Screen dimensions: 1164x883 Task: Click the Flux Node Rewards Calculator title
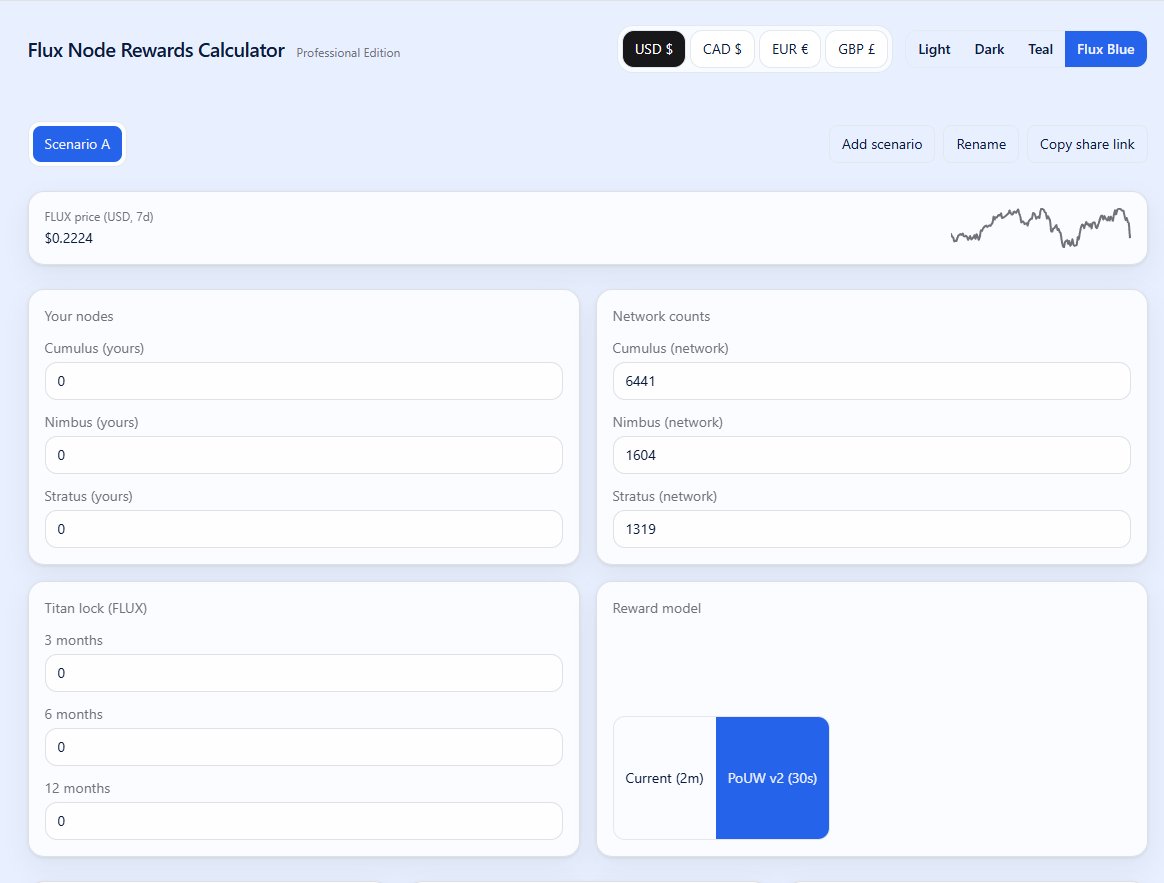click(156, 50)
